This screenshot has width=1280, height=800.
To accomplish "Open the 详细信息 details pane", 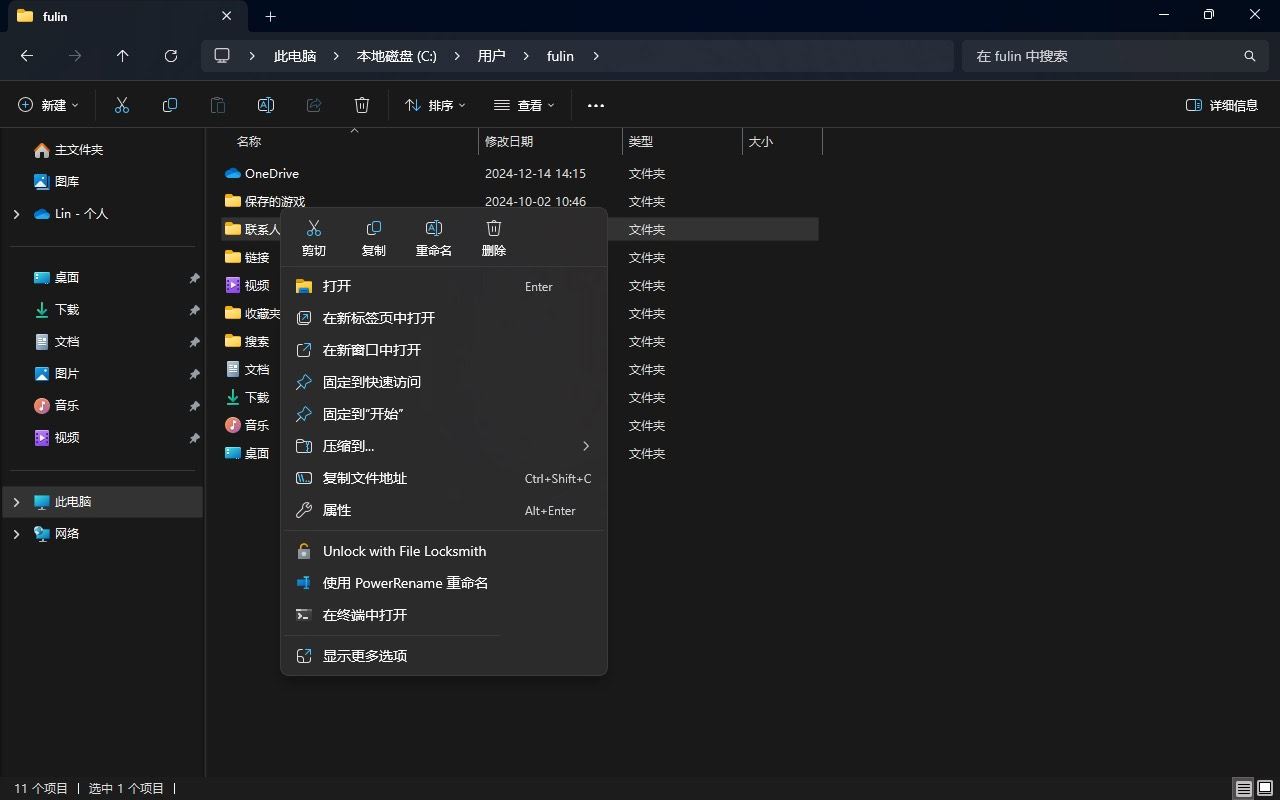I will point(1221,105).
